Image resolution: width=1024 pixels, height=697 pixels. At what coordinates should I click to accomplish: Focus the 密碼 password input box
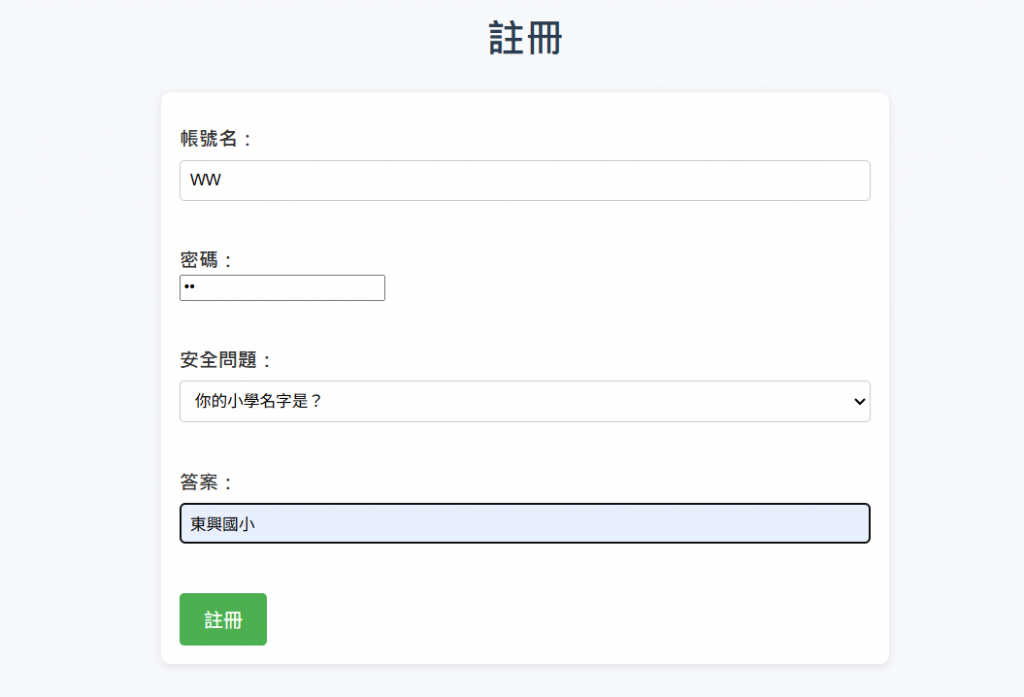(x=282, y=288)
